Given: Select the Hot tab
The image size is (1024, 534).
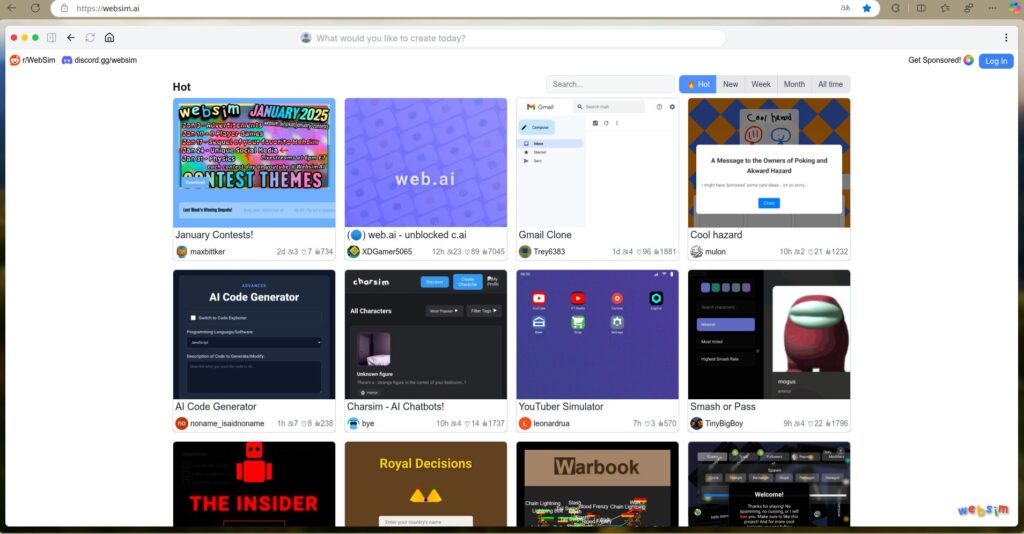Looking at the screenshot, I should click(x=698, y=84).
